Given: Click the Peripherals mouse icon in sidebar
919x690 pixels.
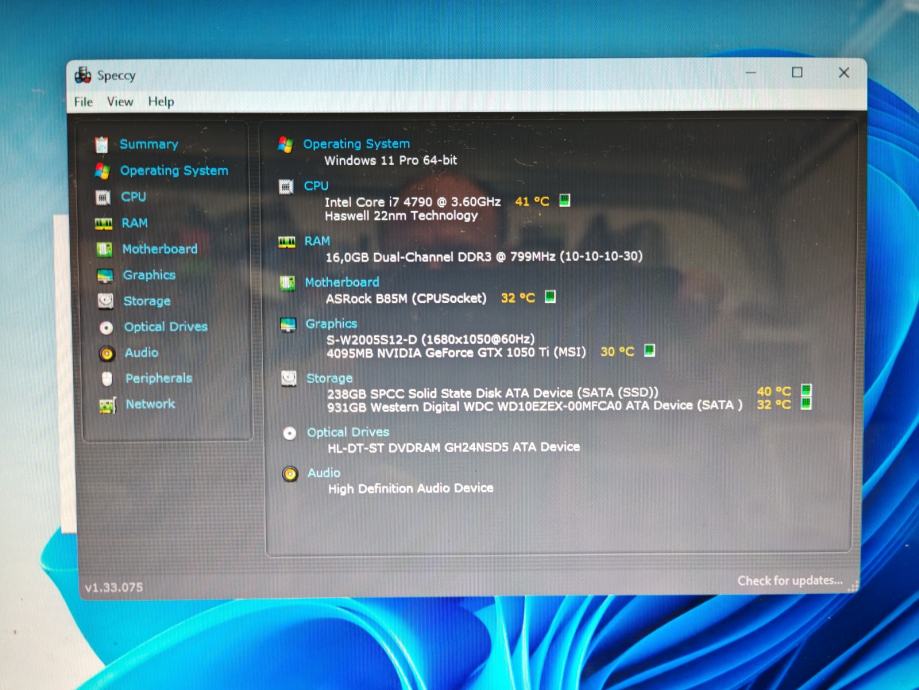Looking at the screenshot, I should 107,379.
